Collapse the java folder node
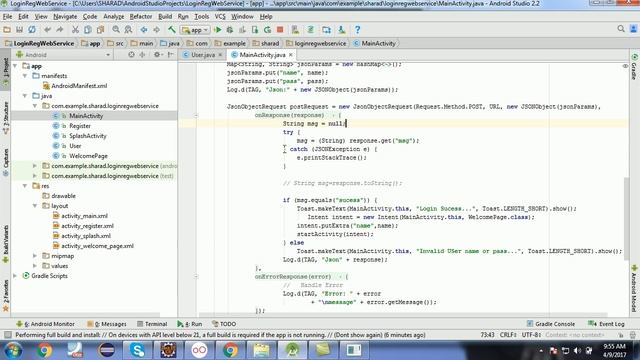The width and height of the screenshot is (640, 360). pos(25,96)
